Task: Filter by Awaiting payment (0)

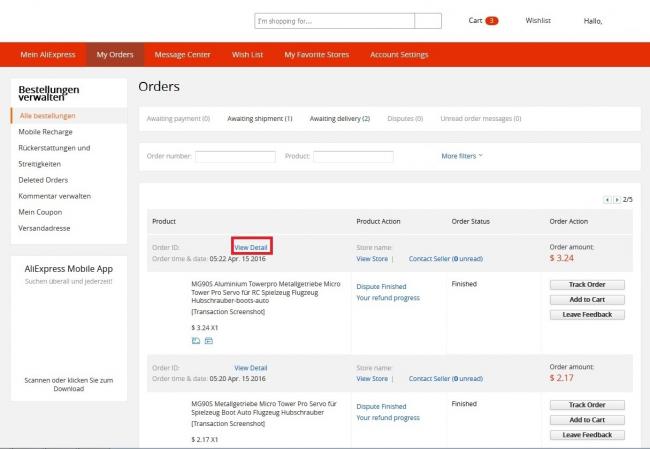Action: click(178, 119)
